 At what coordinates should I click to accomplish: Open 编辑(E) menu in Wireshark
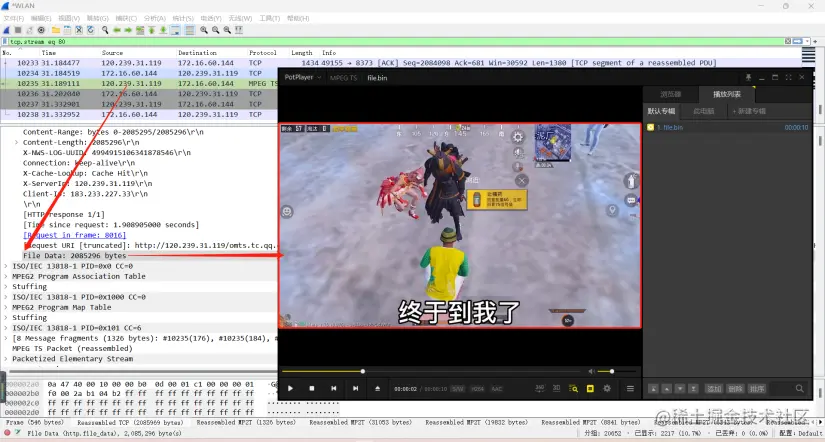[41, 18]
